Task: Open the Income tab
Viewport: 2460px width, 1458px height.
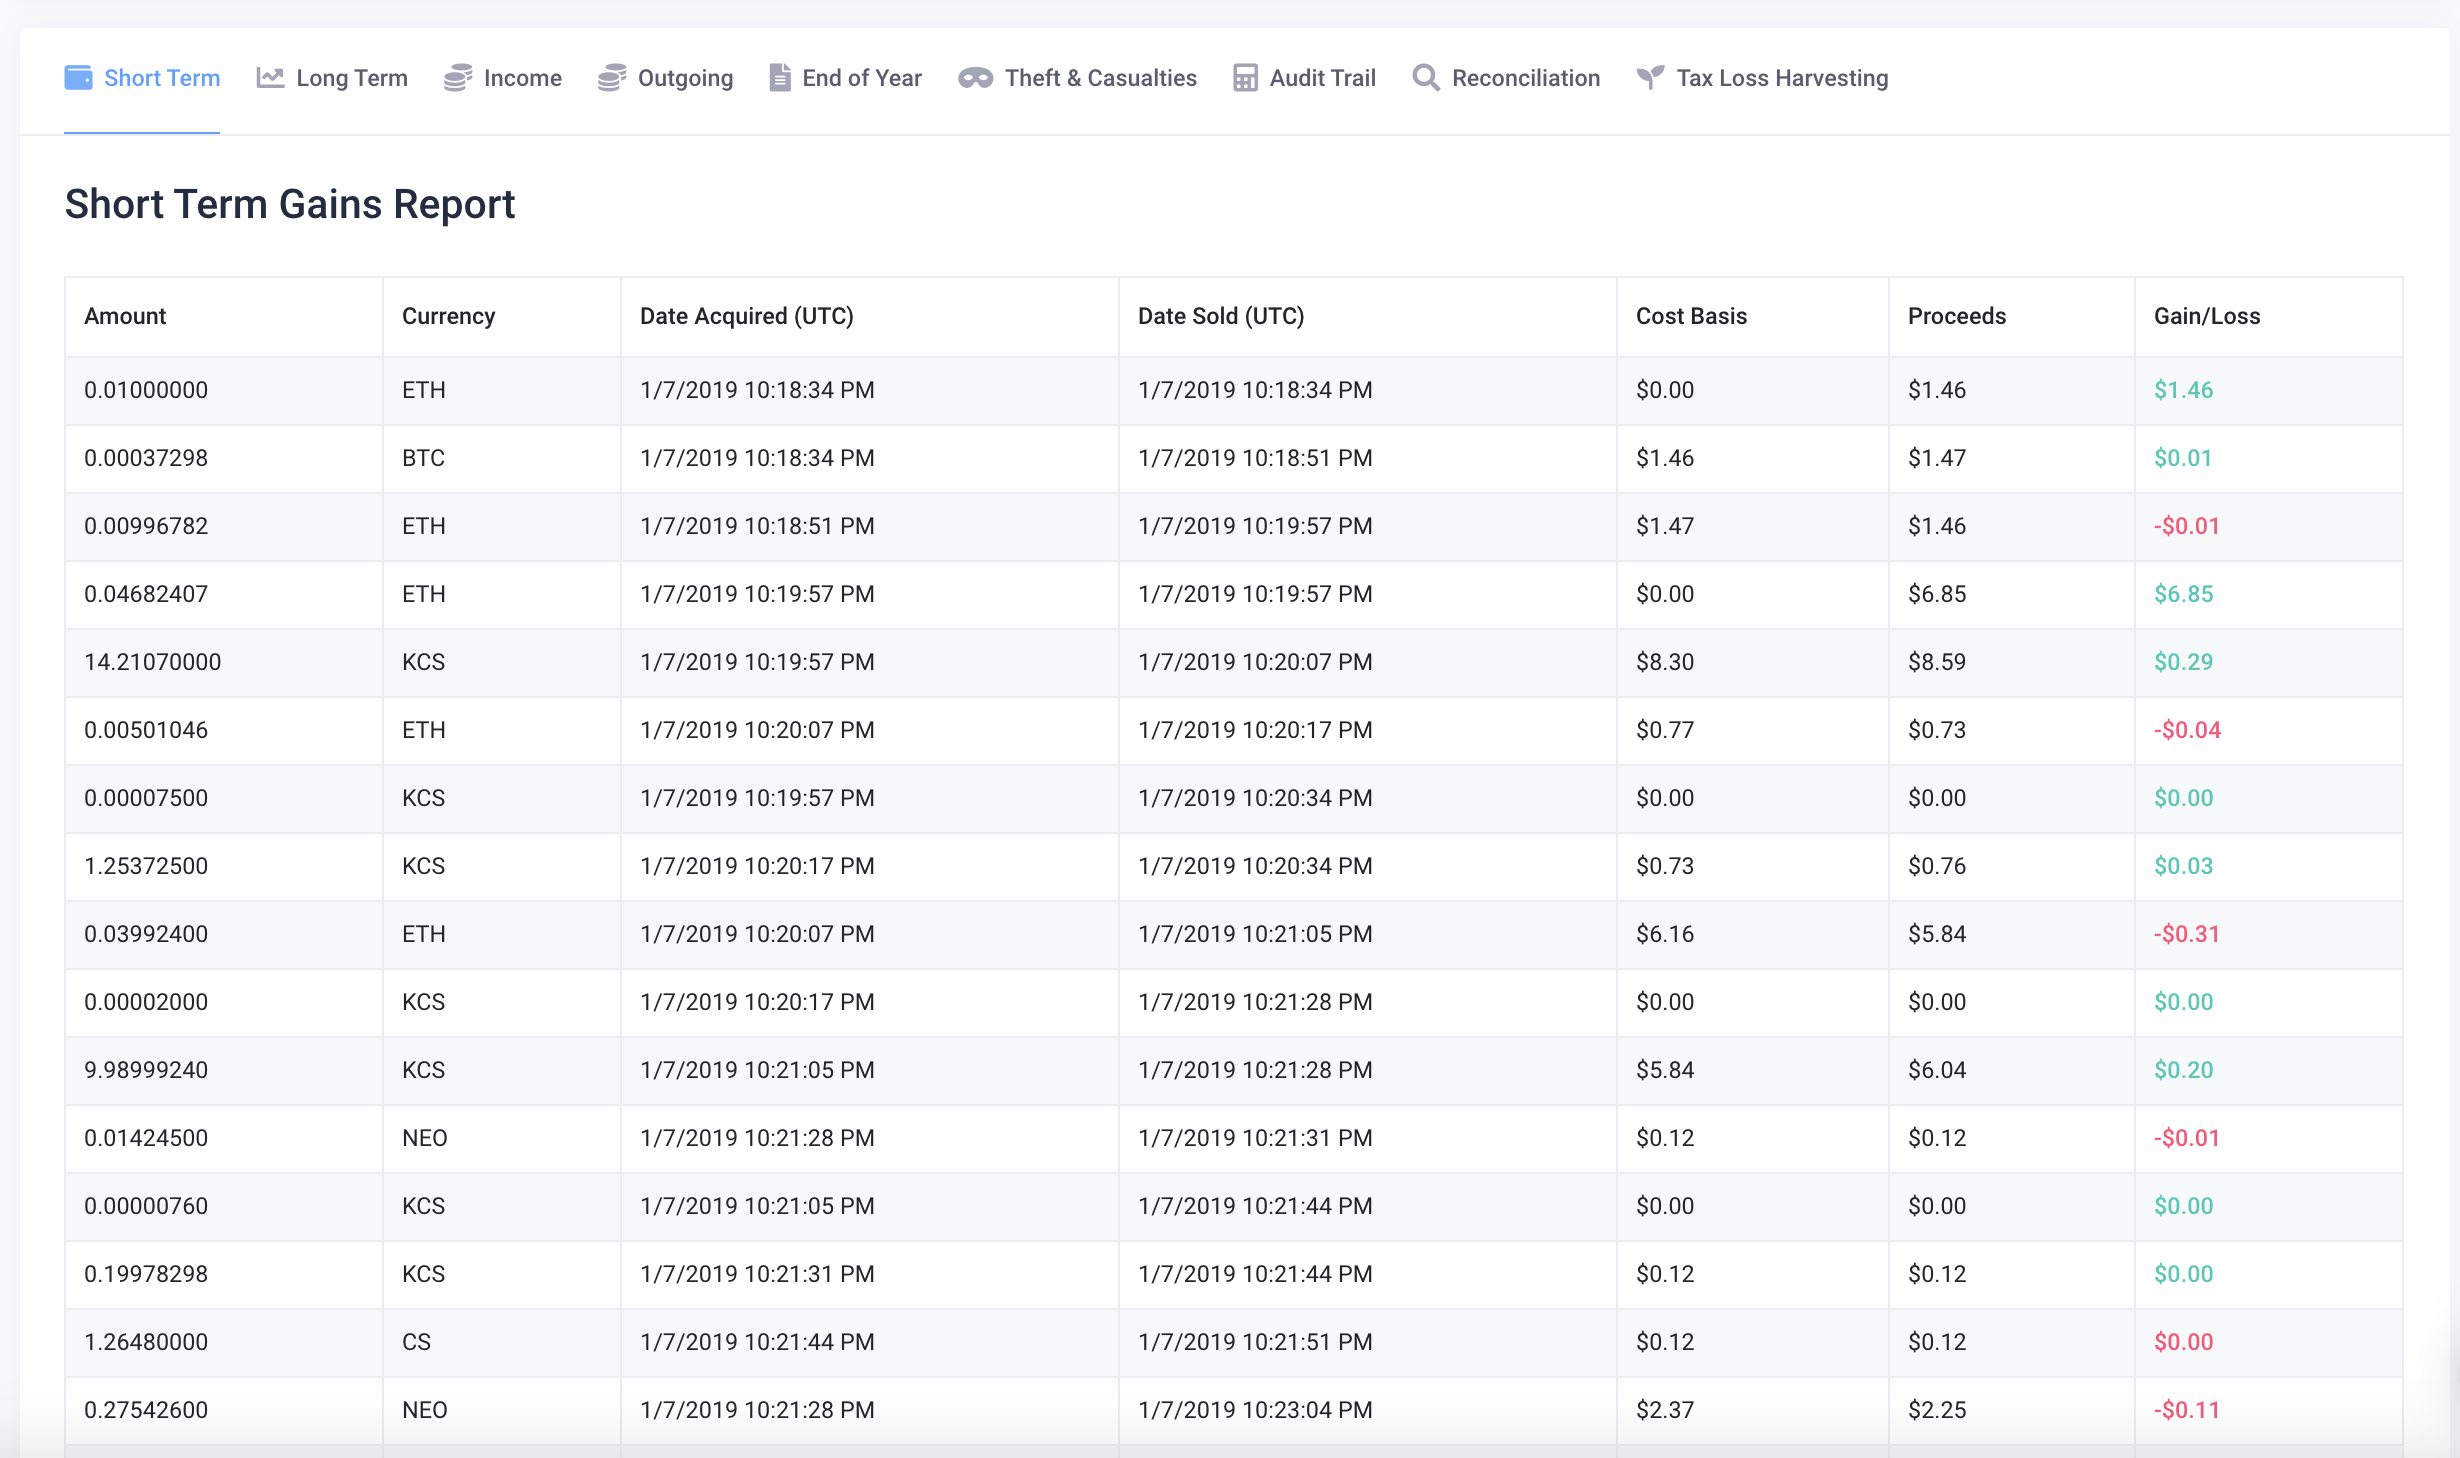Action: click(503, 78)
